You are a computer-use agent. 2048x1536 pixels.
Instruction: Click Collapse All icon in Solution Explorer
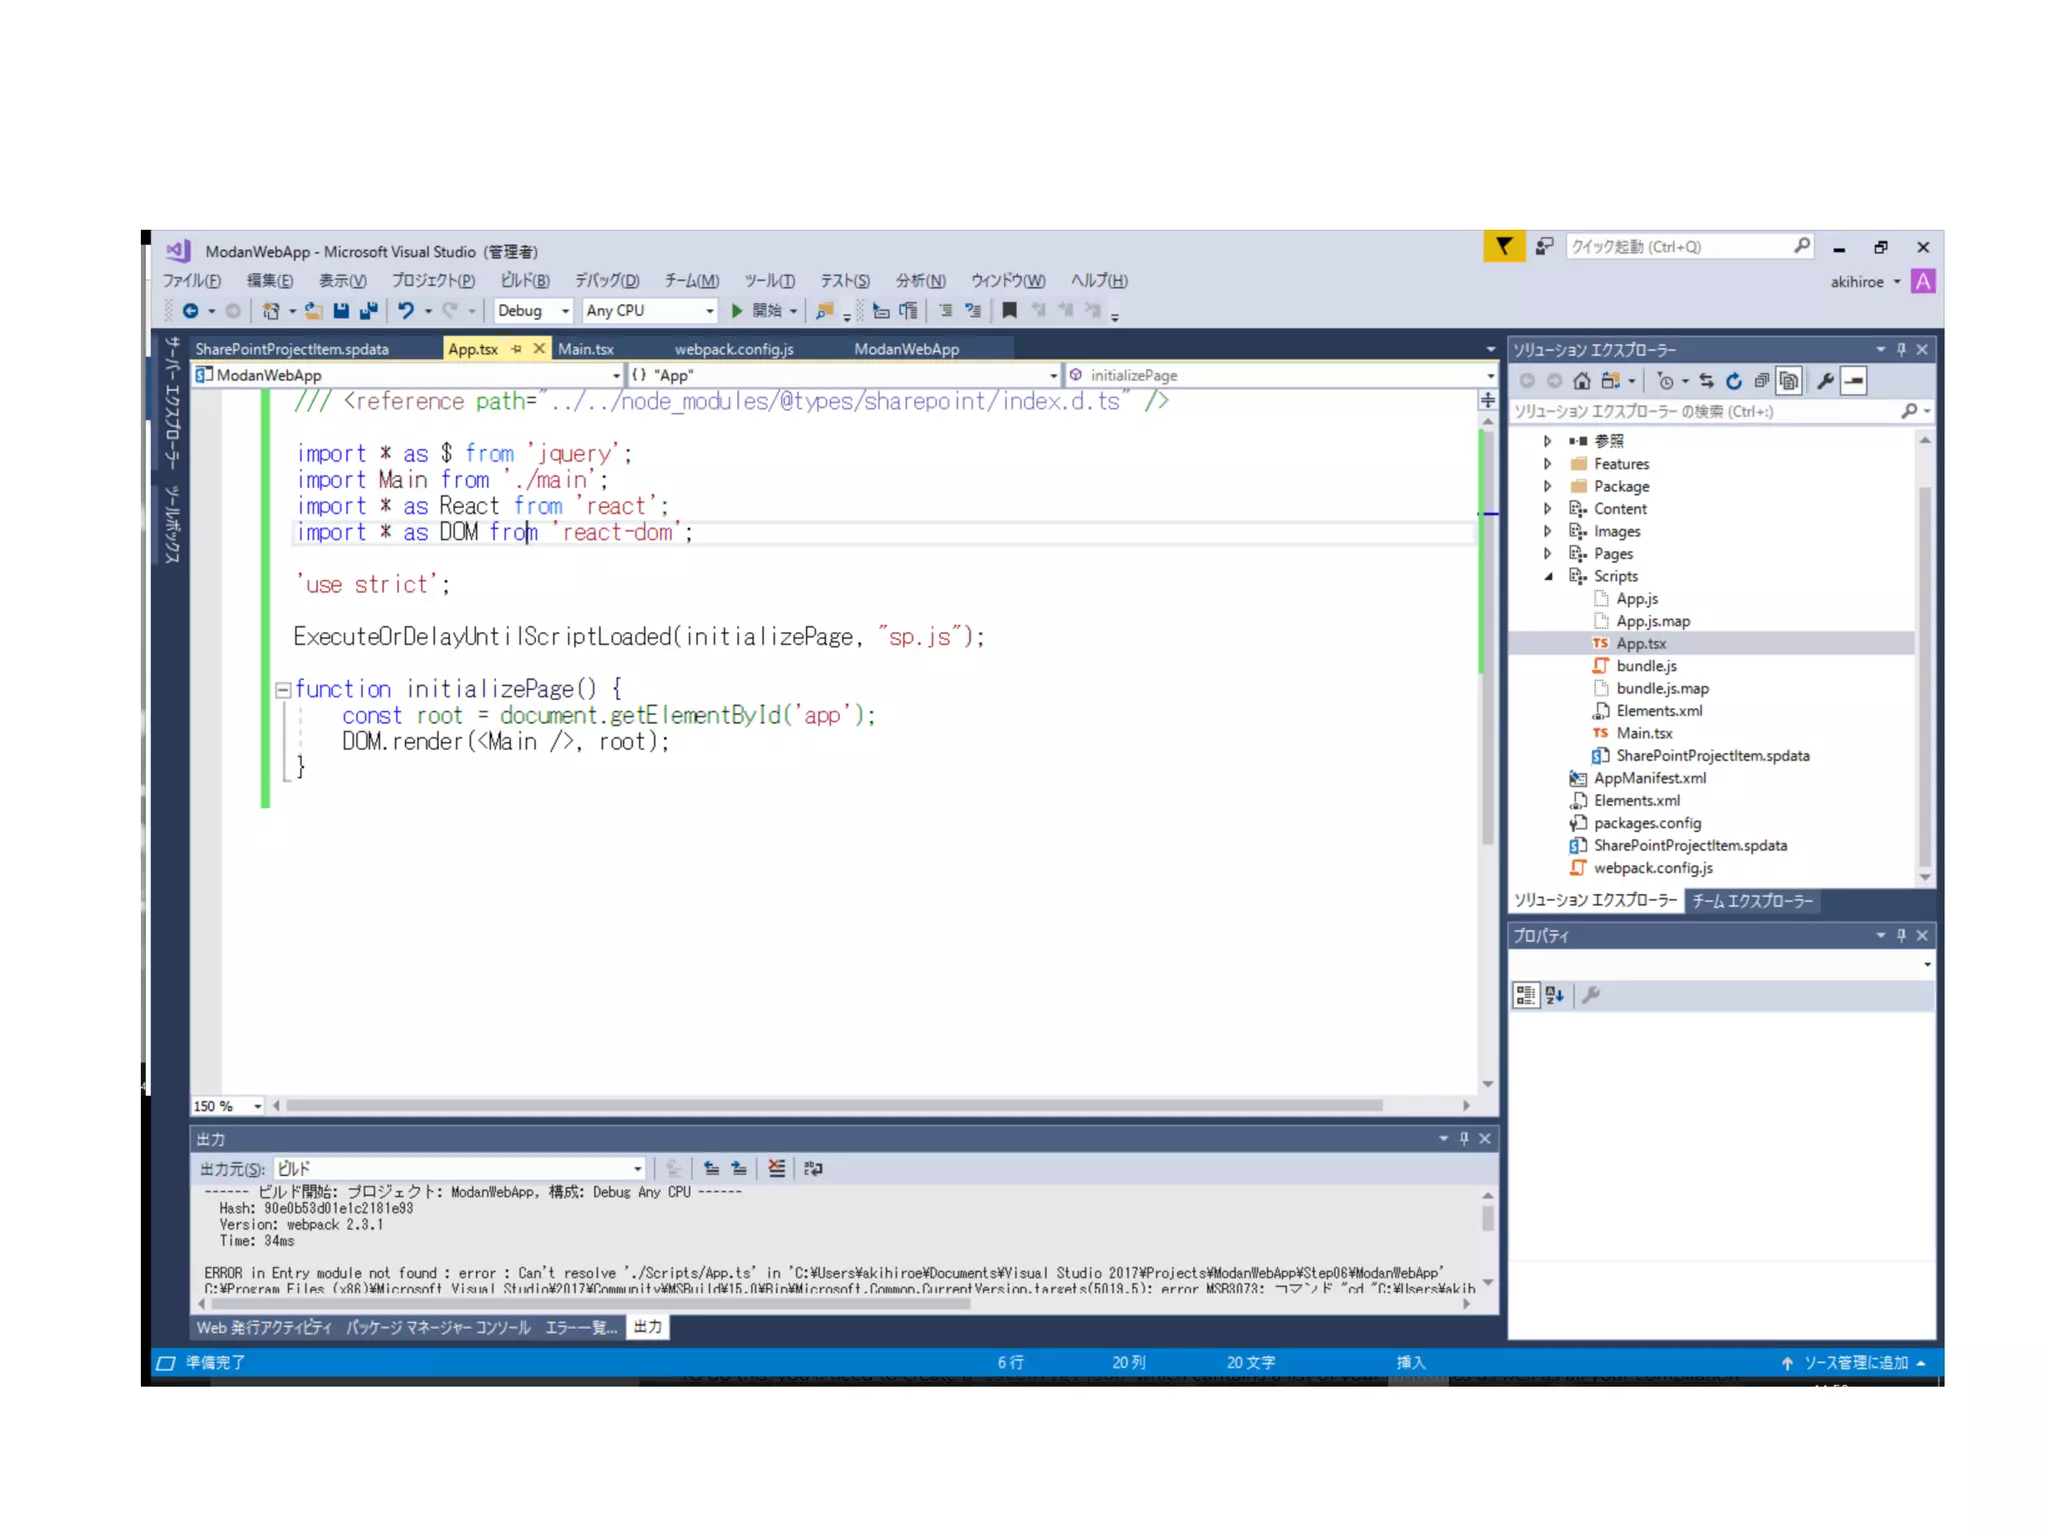(x=1761, y=381)
